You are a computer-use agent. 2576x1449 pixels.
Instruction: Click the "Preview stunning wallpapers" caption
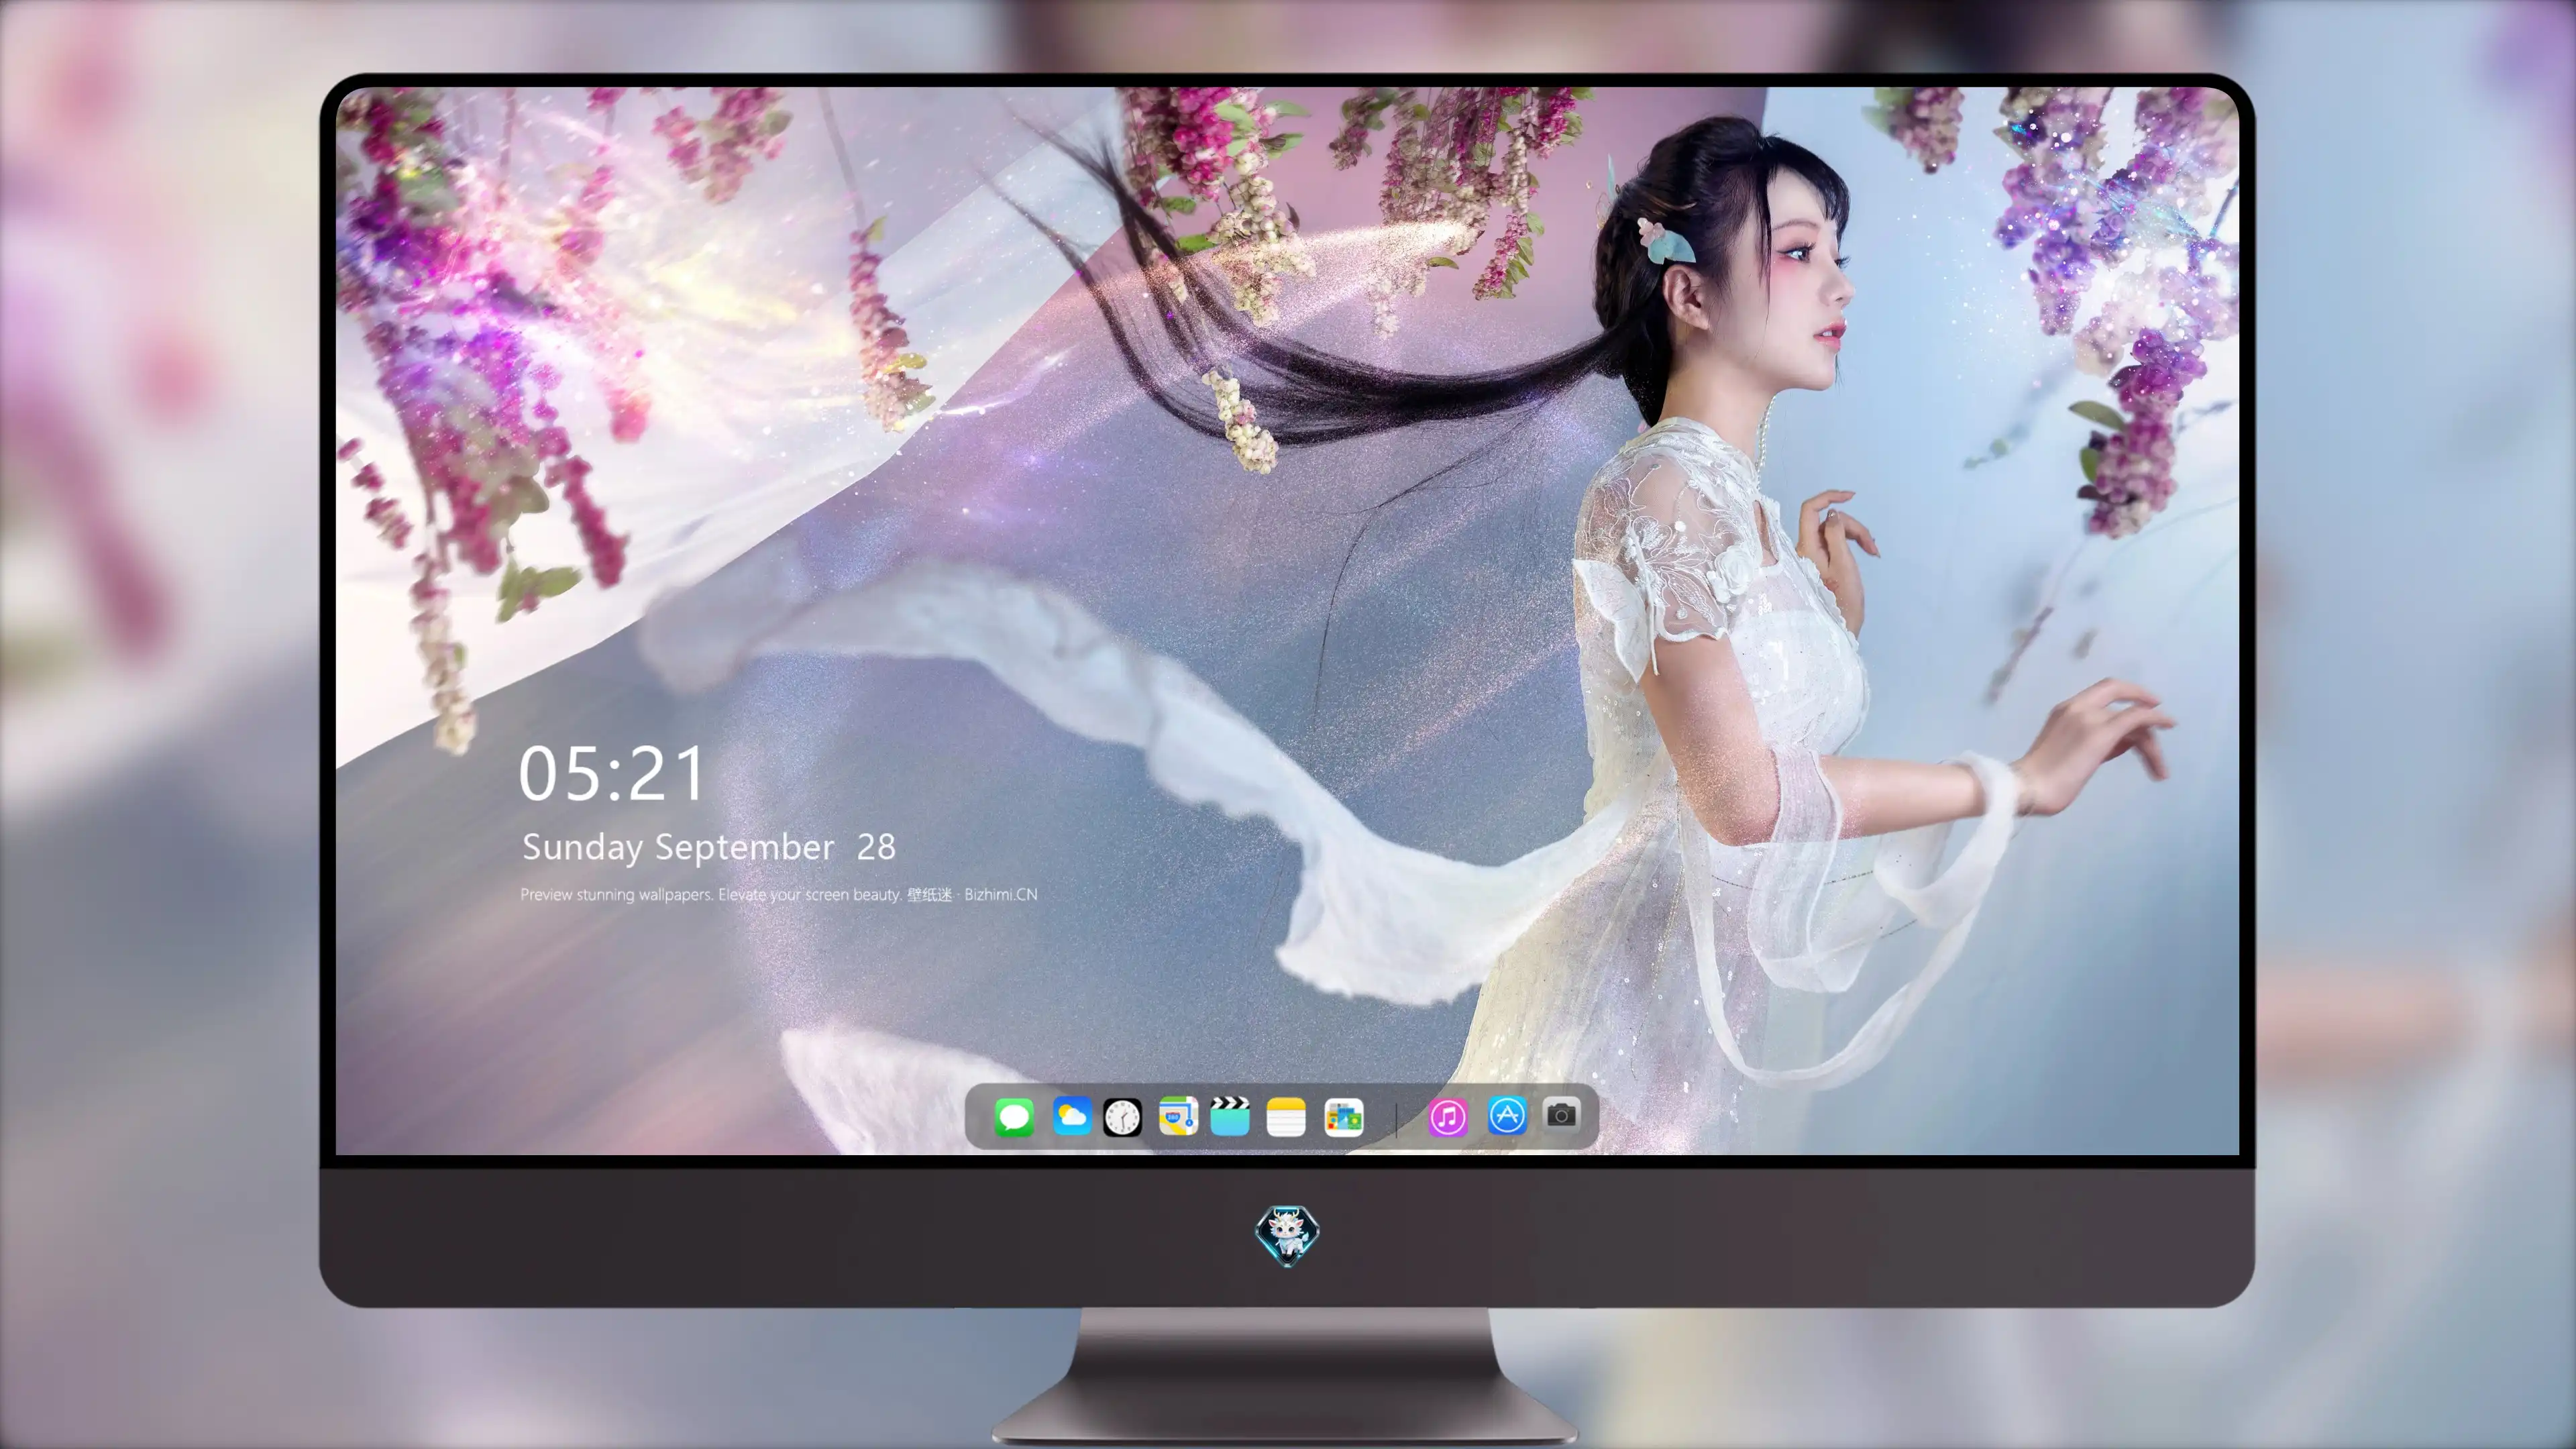[778, 894]
